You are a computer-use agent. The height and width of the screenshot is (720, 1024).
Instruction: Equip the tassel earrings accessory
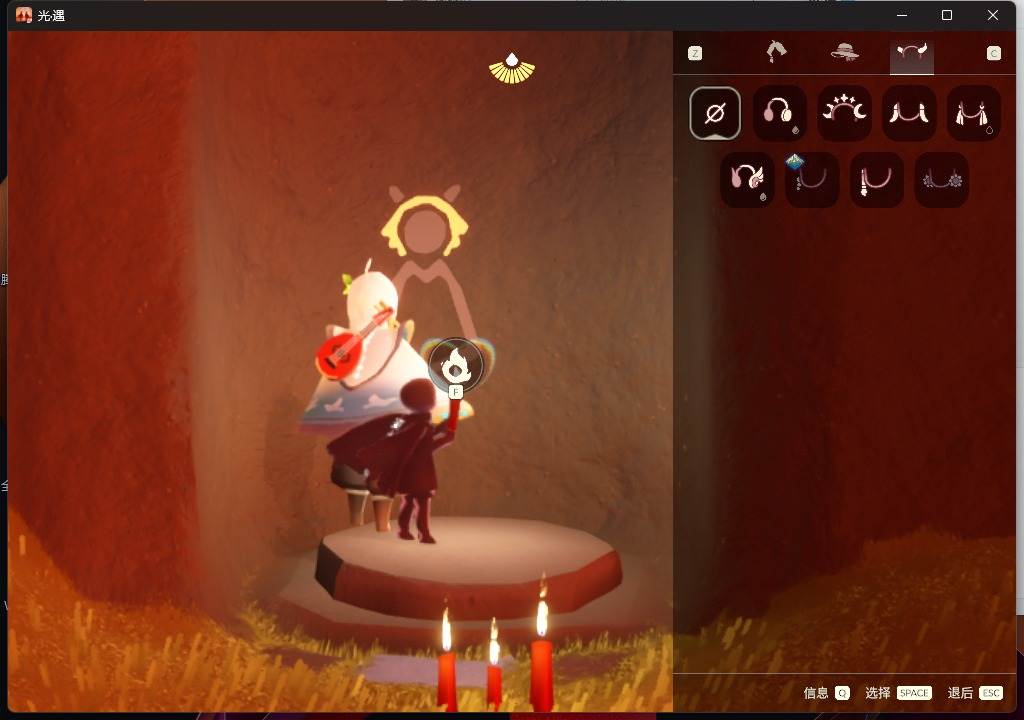pyautogui.click(x=973, y=113)
